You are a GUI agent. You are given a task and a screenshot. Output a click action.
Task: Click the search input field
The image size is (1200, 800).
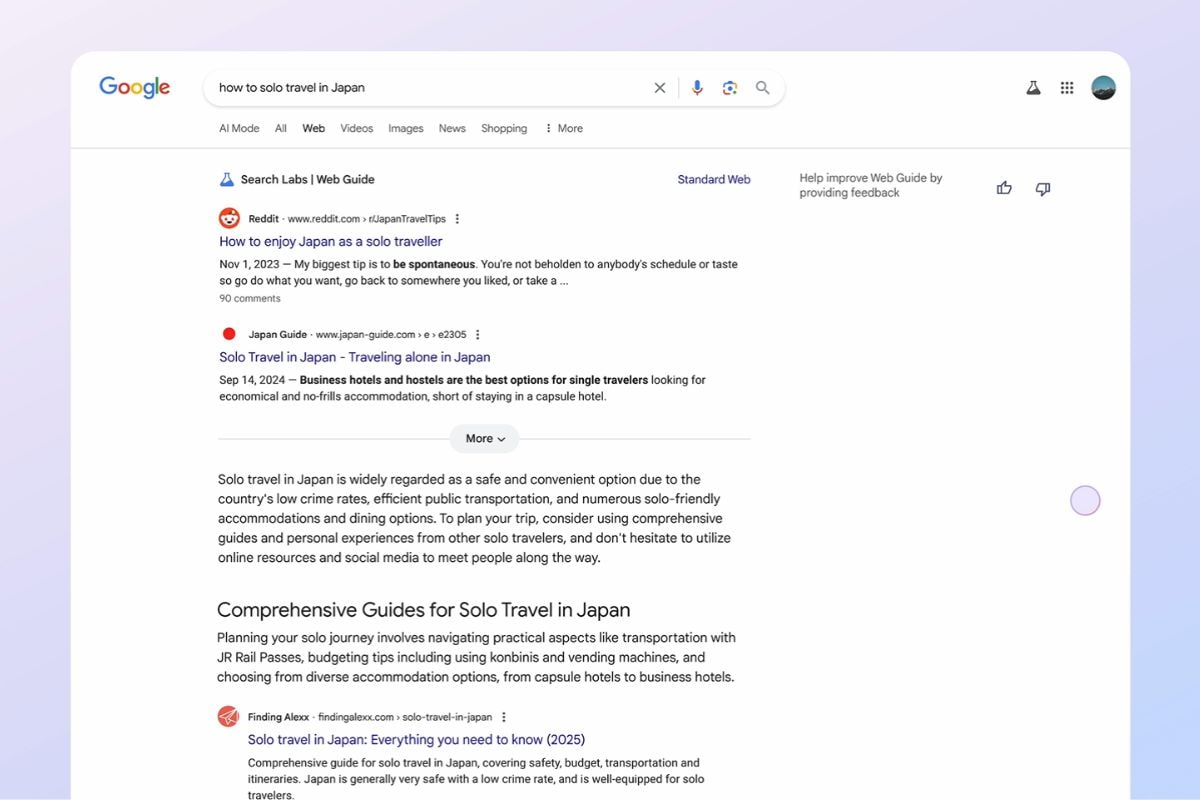(430, 88)
